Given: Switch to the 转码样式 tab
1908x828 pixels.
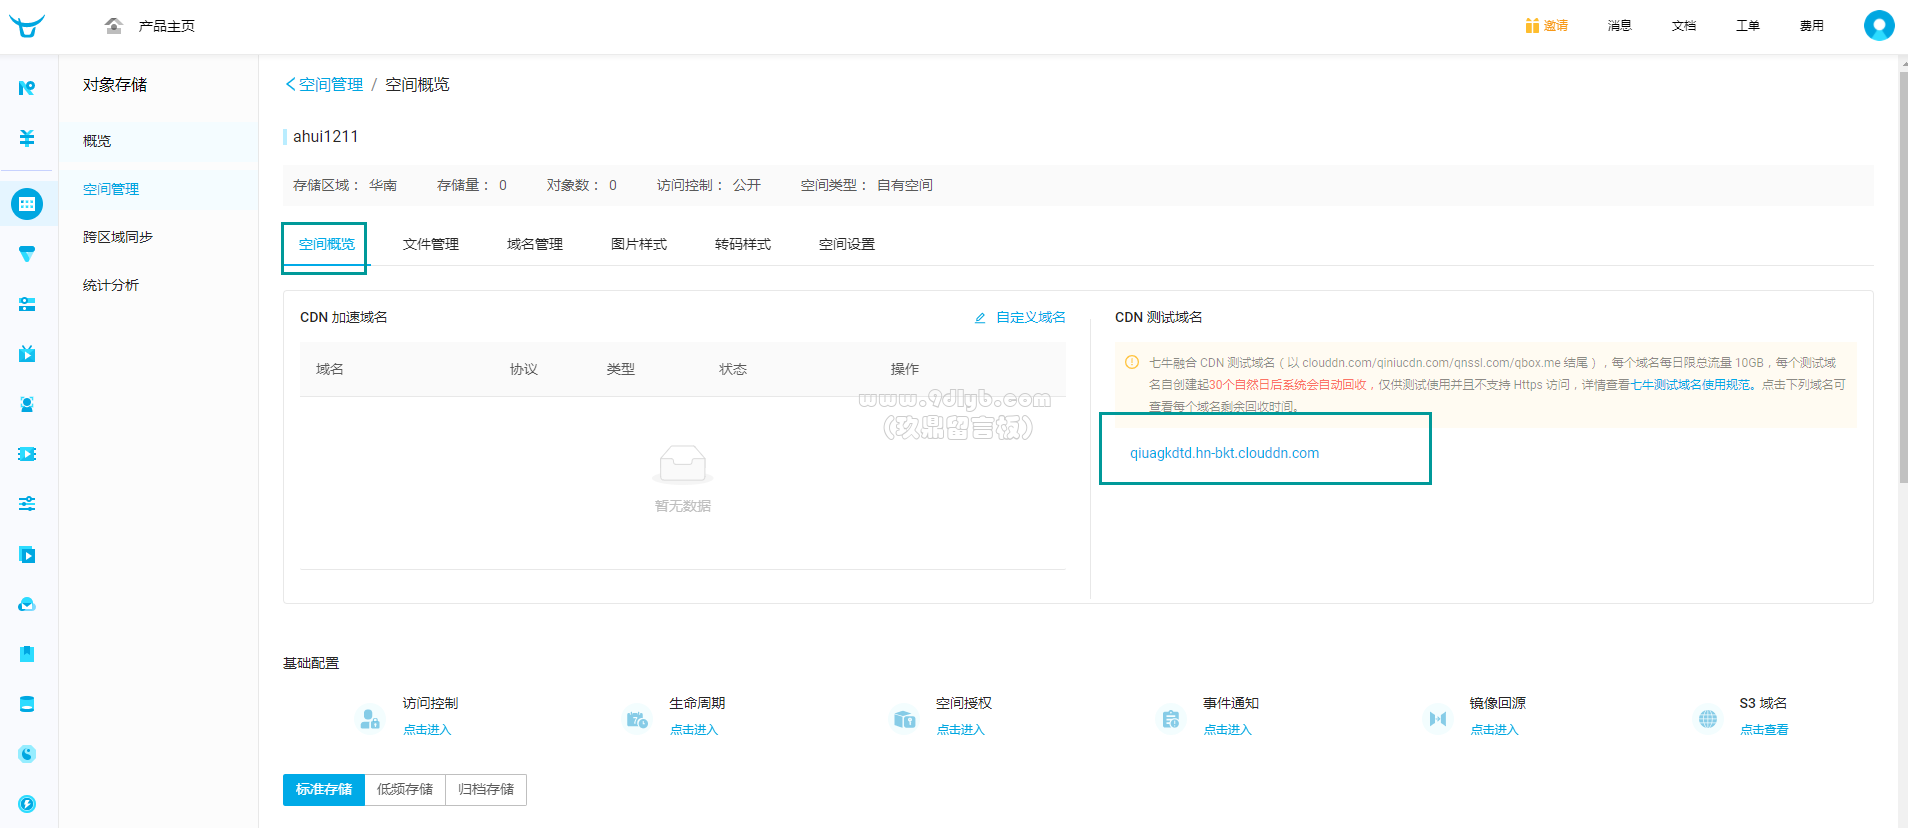Looking at the screenshot, I should (x=743, y=244).
